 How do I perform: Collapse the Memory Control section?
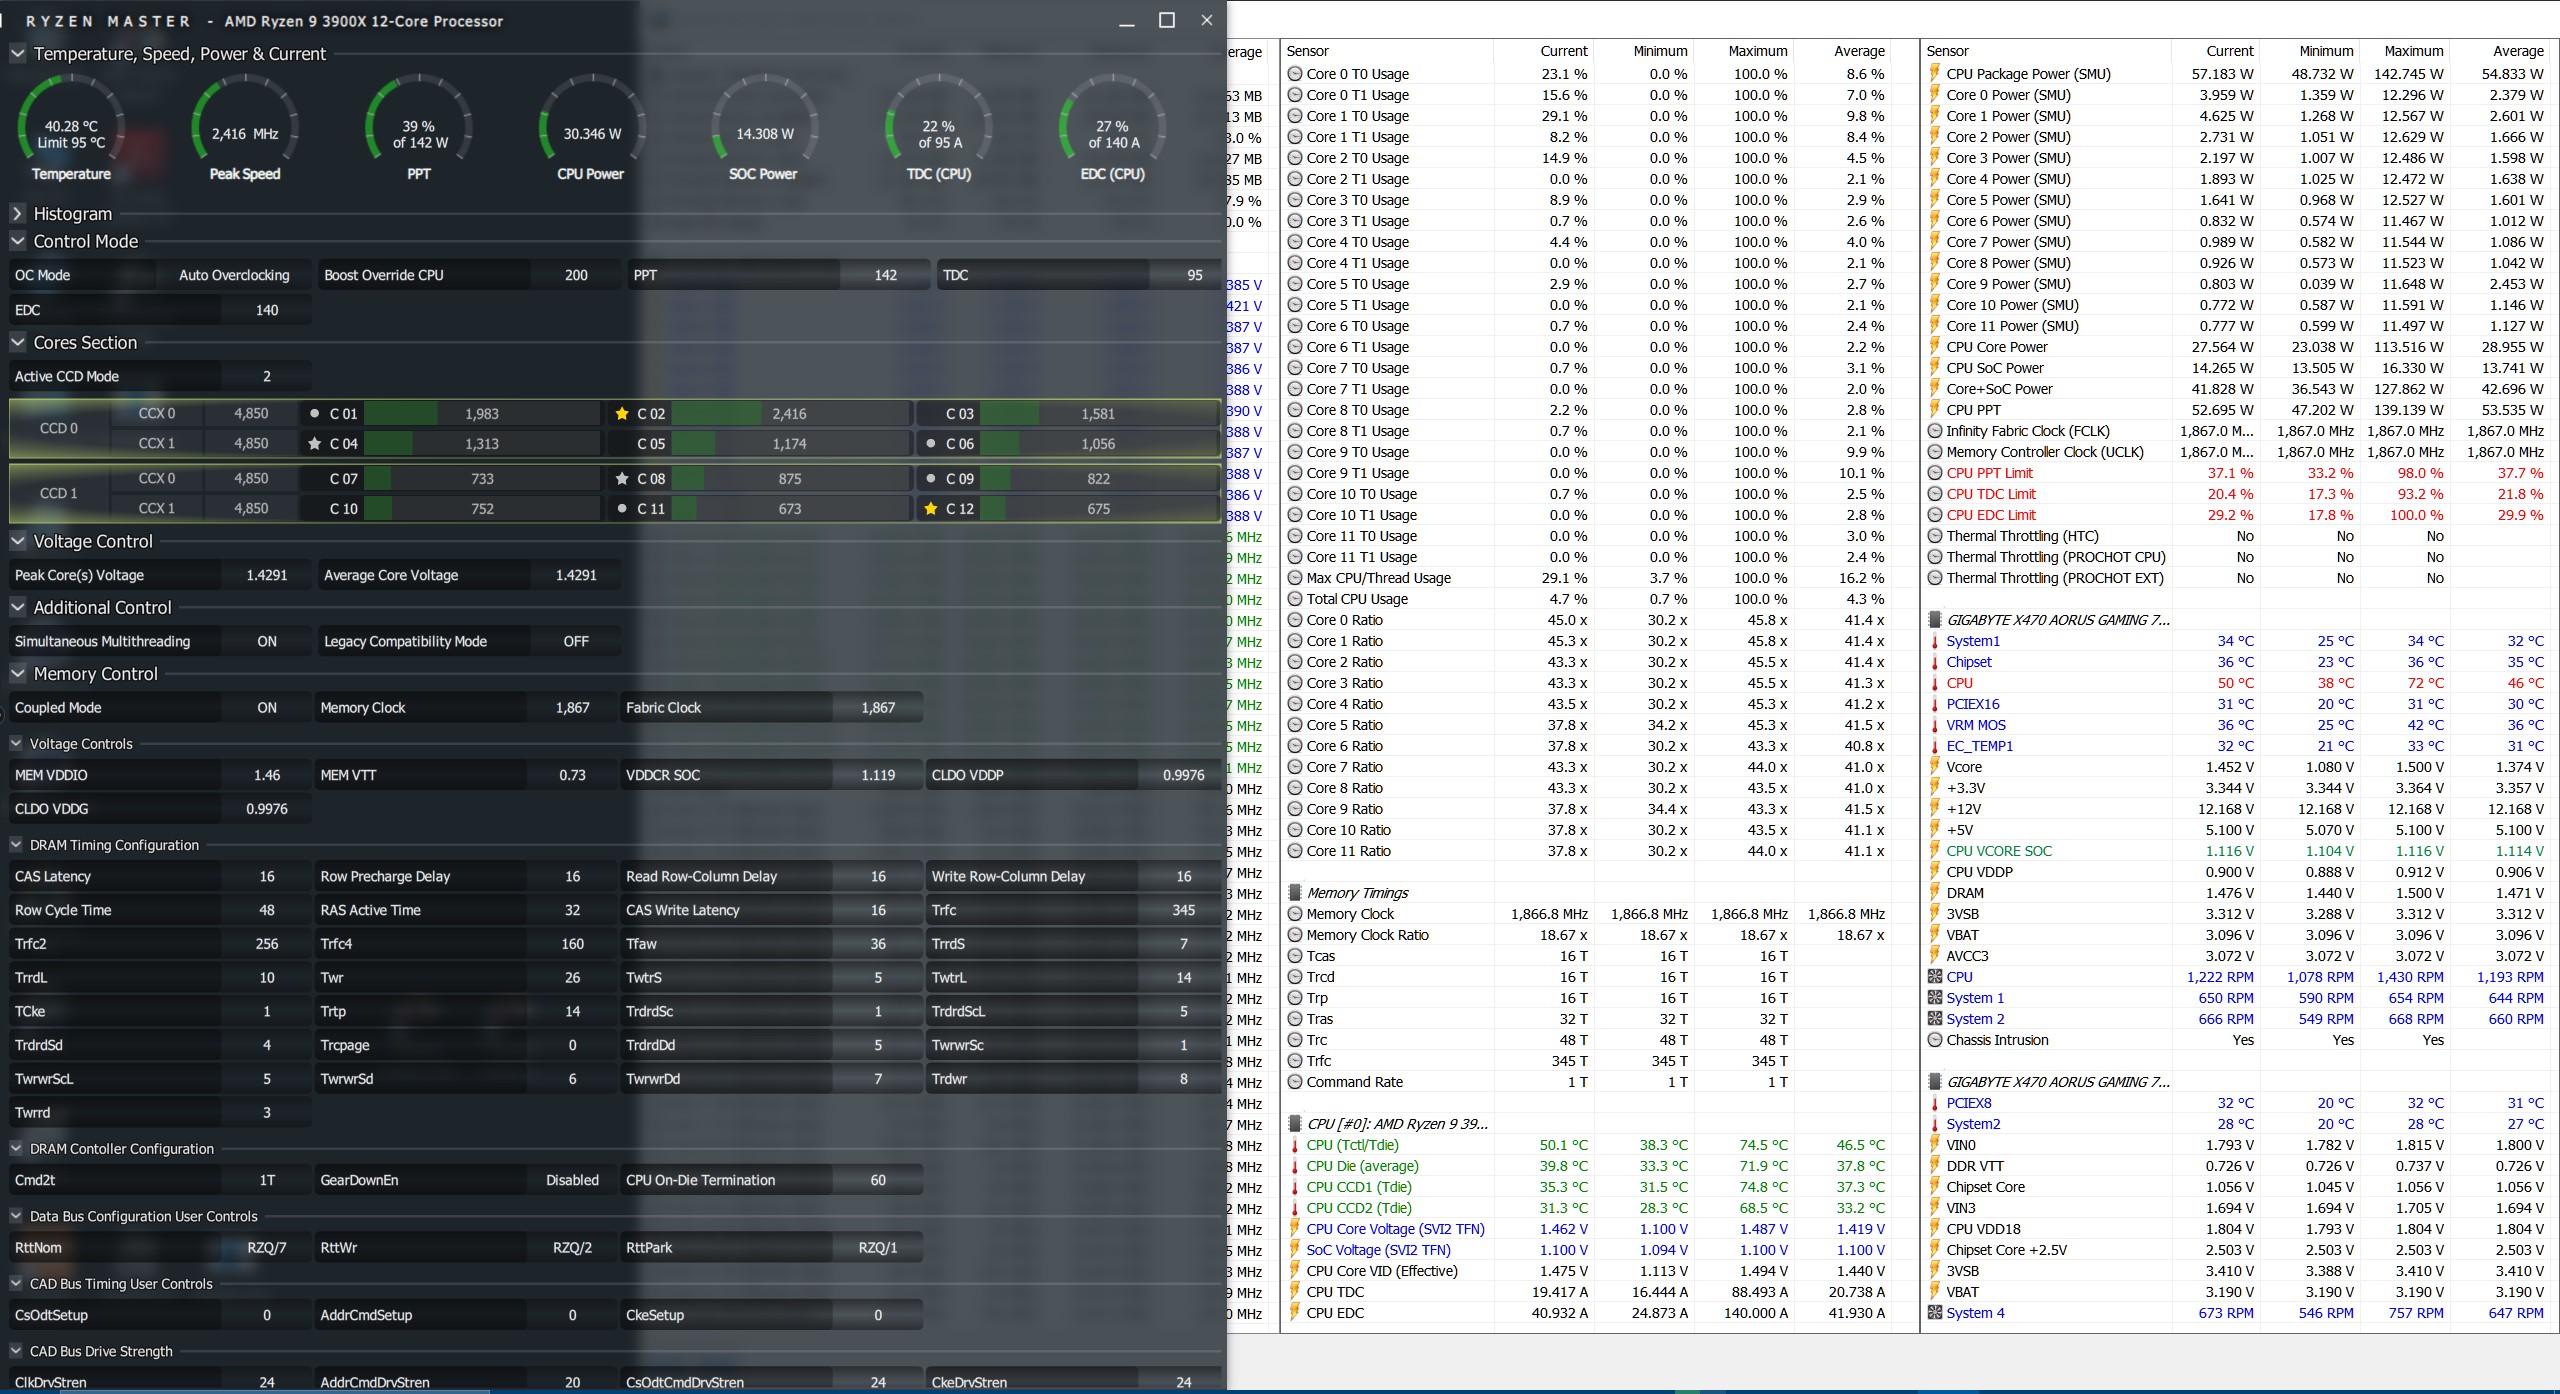pyautogui.click(x=17, y=673)
